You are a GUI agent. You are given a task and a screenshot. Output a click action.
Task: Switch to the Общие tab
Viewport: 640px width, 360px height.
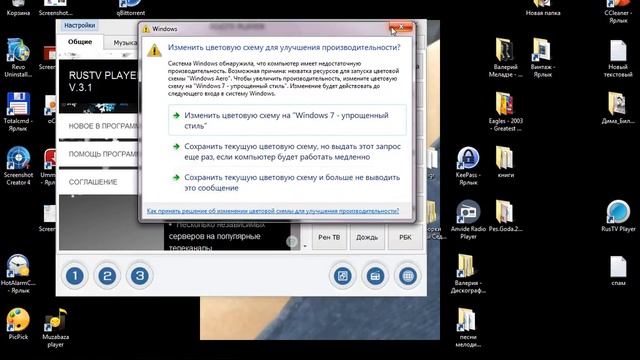80,42
